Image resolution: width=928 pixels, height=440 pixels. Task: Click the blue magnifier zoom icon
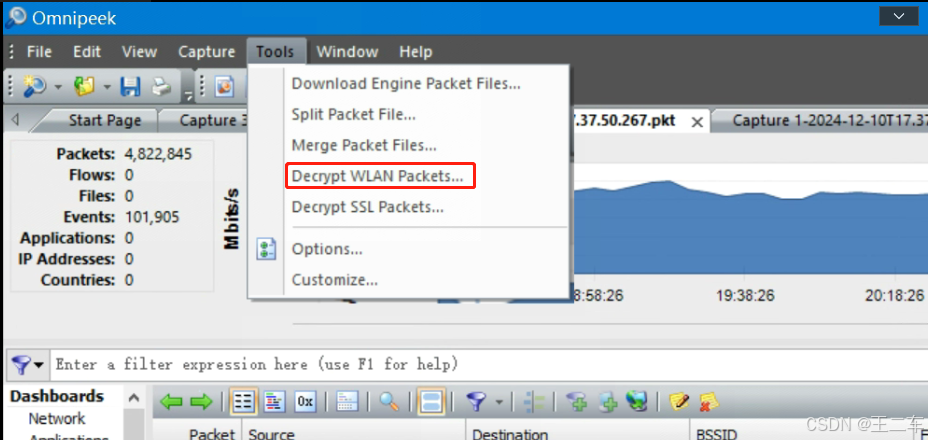click(x=389, y=402)
